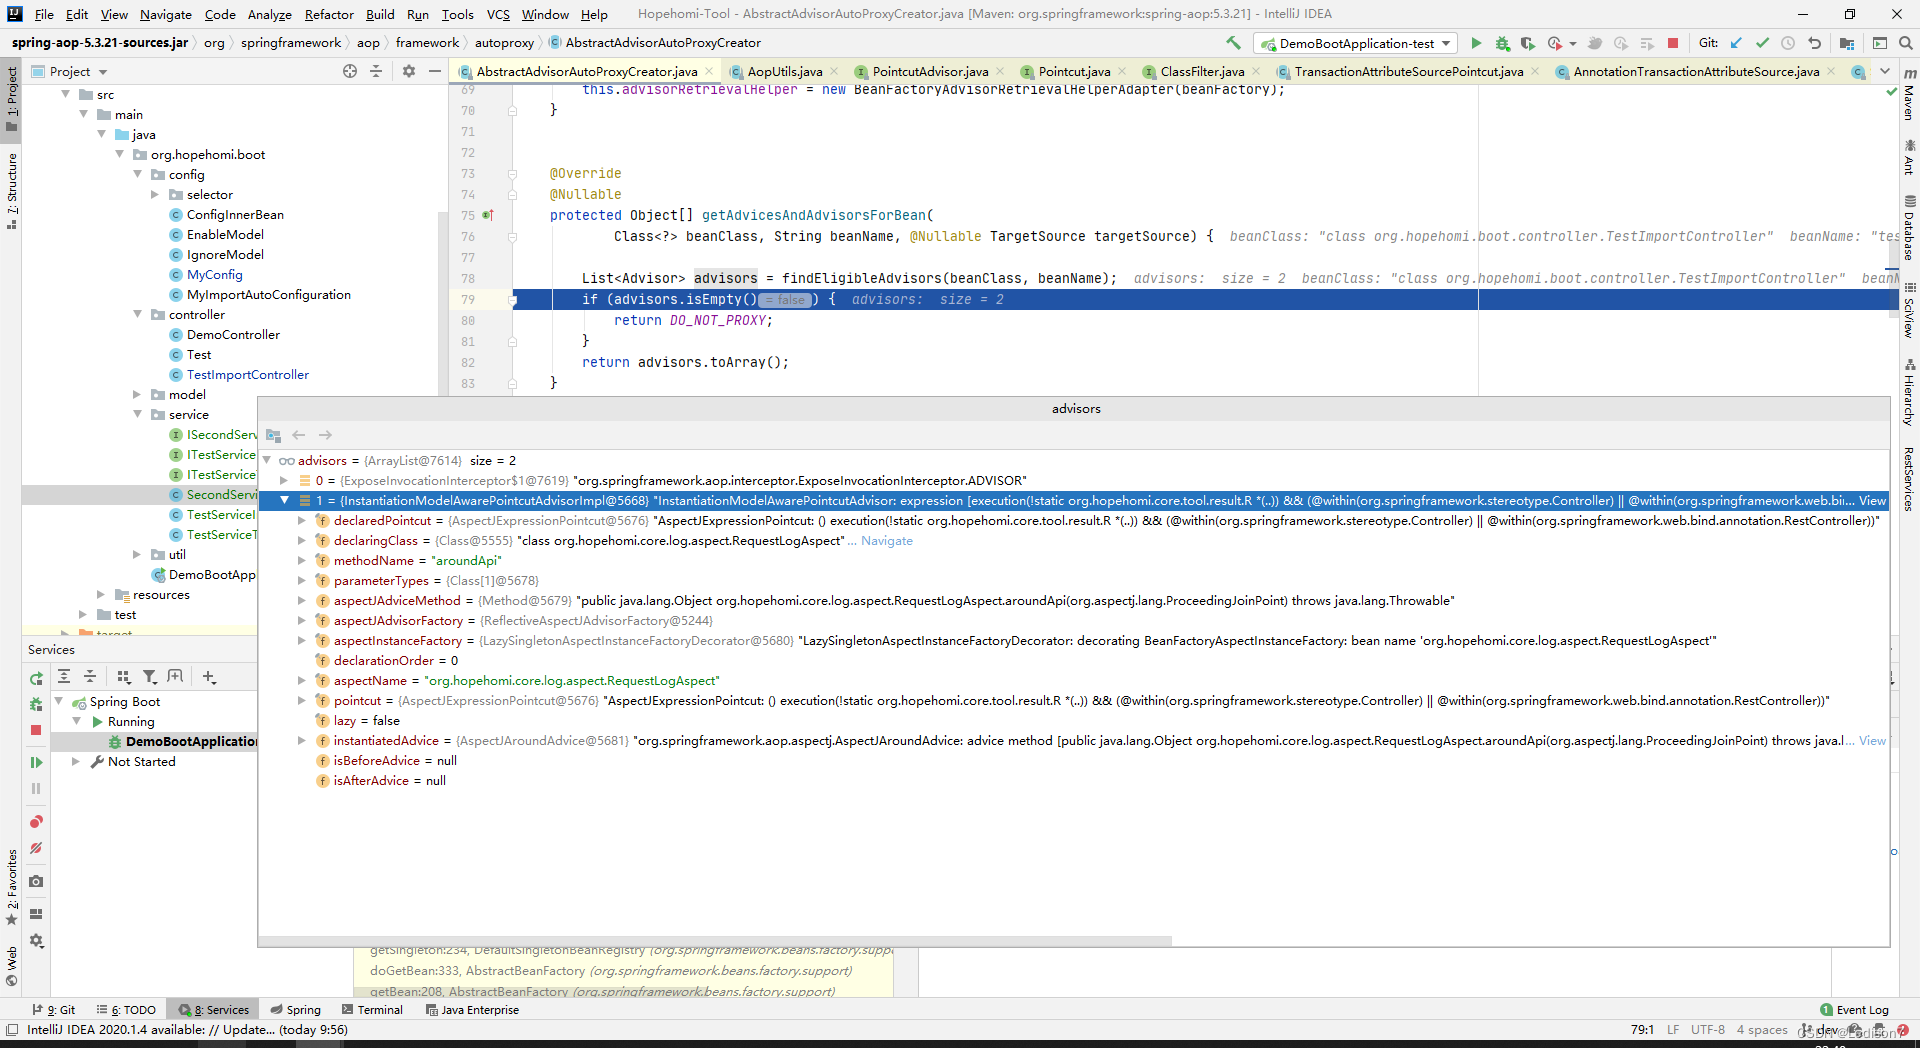Click the Git Rollback undo icon

point(1814,43)
